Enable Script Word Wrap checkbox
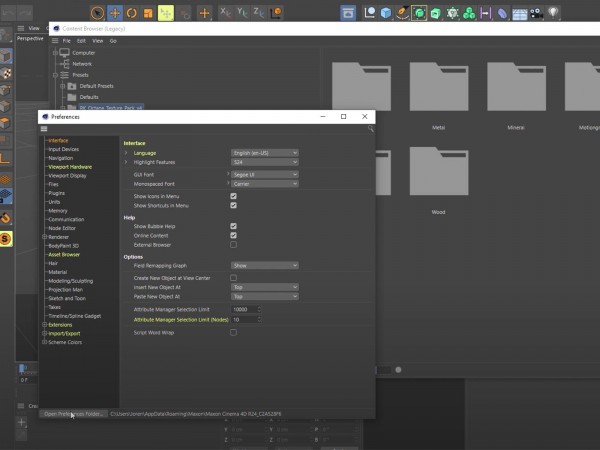Image resolution: width=600 pixels, height=450 pixels. [233, 333]
